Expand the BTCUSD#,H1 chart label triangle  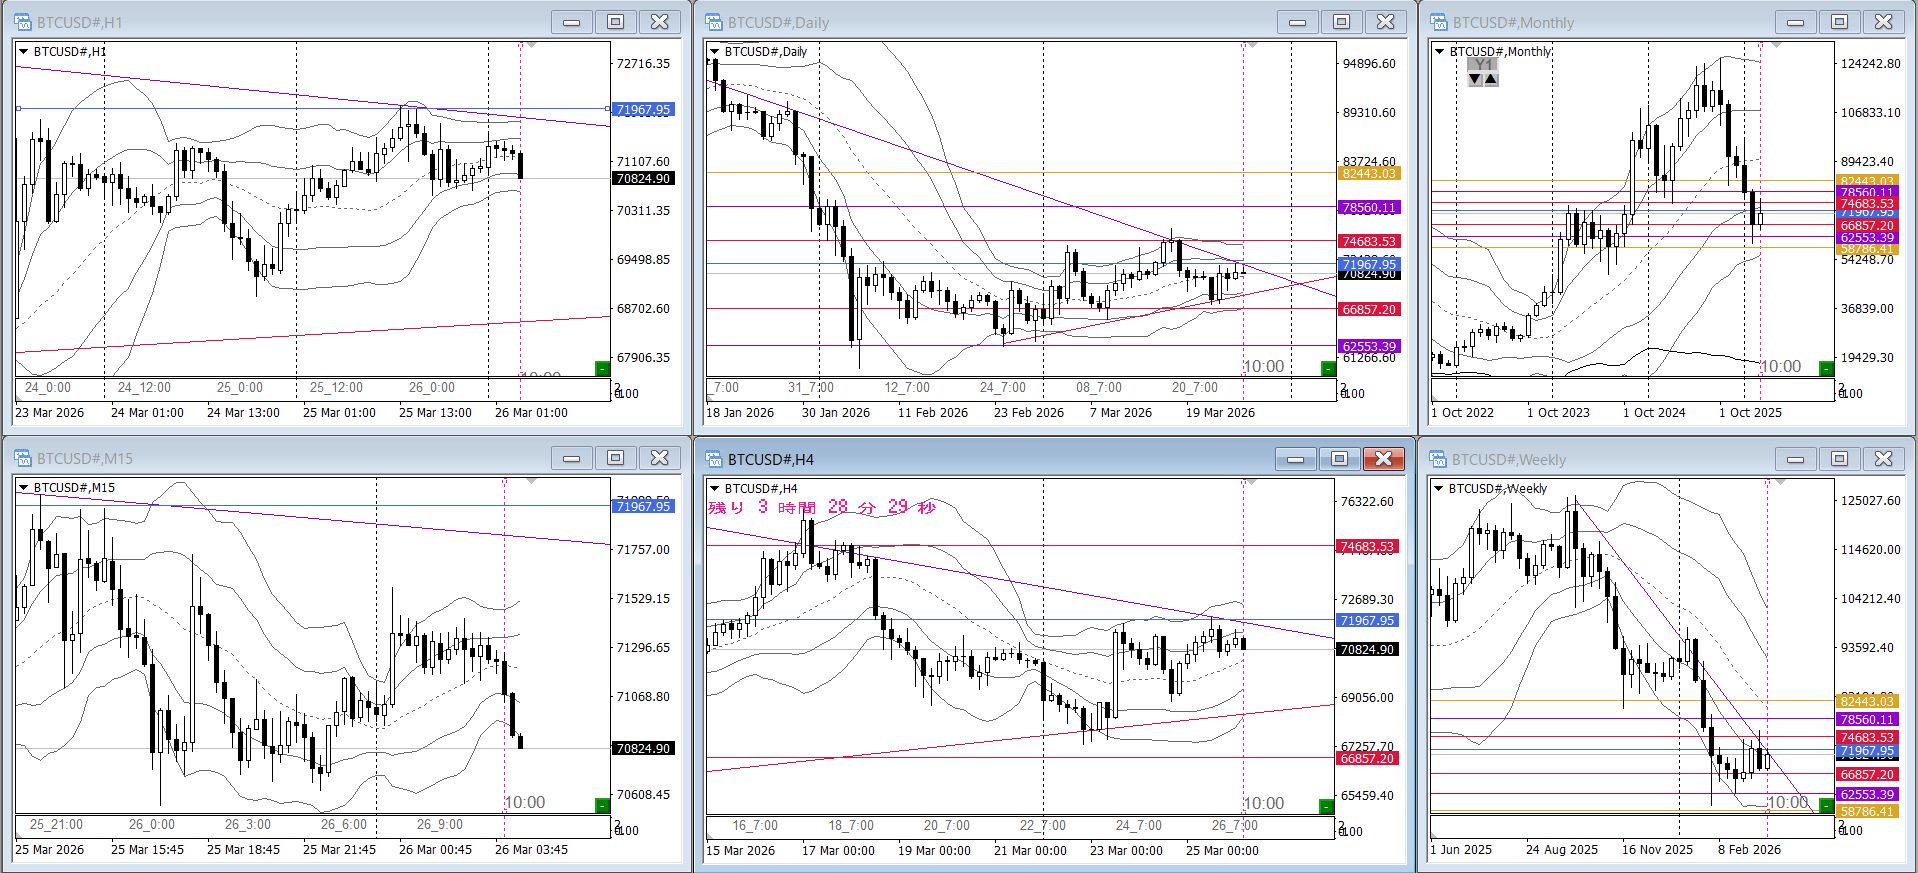click(24, 52)
